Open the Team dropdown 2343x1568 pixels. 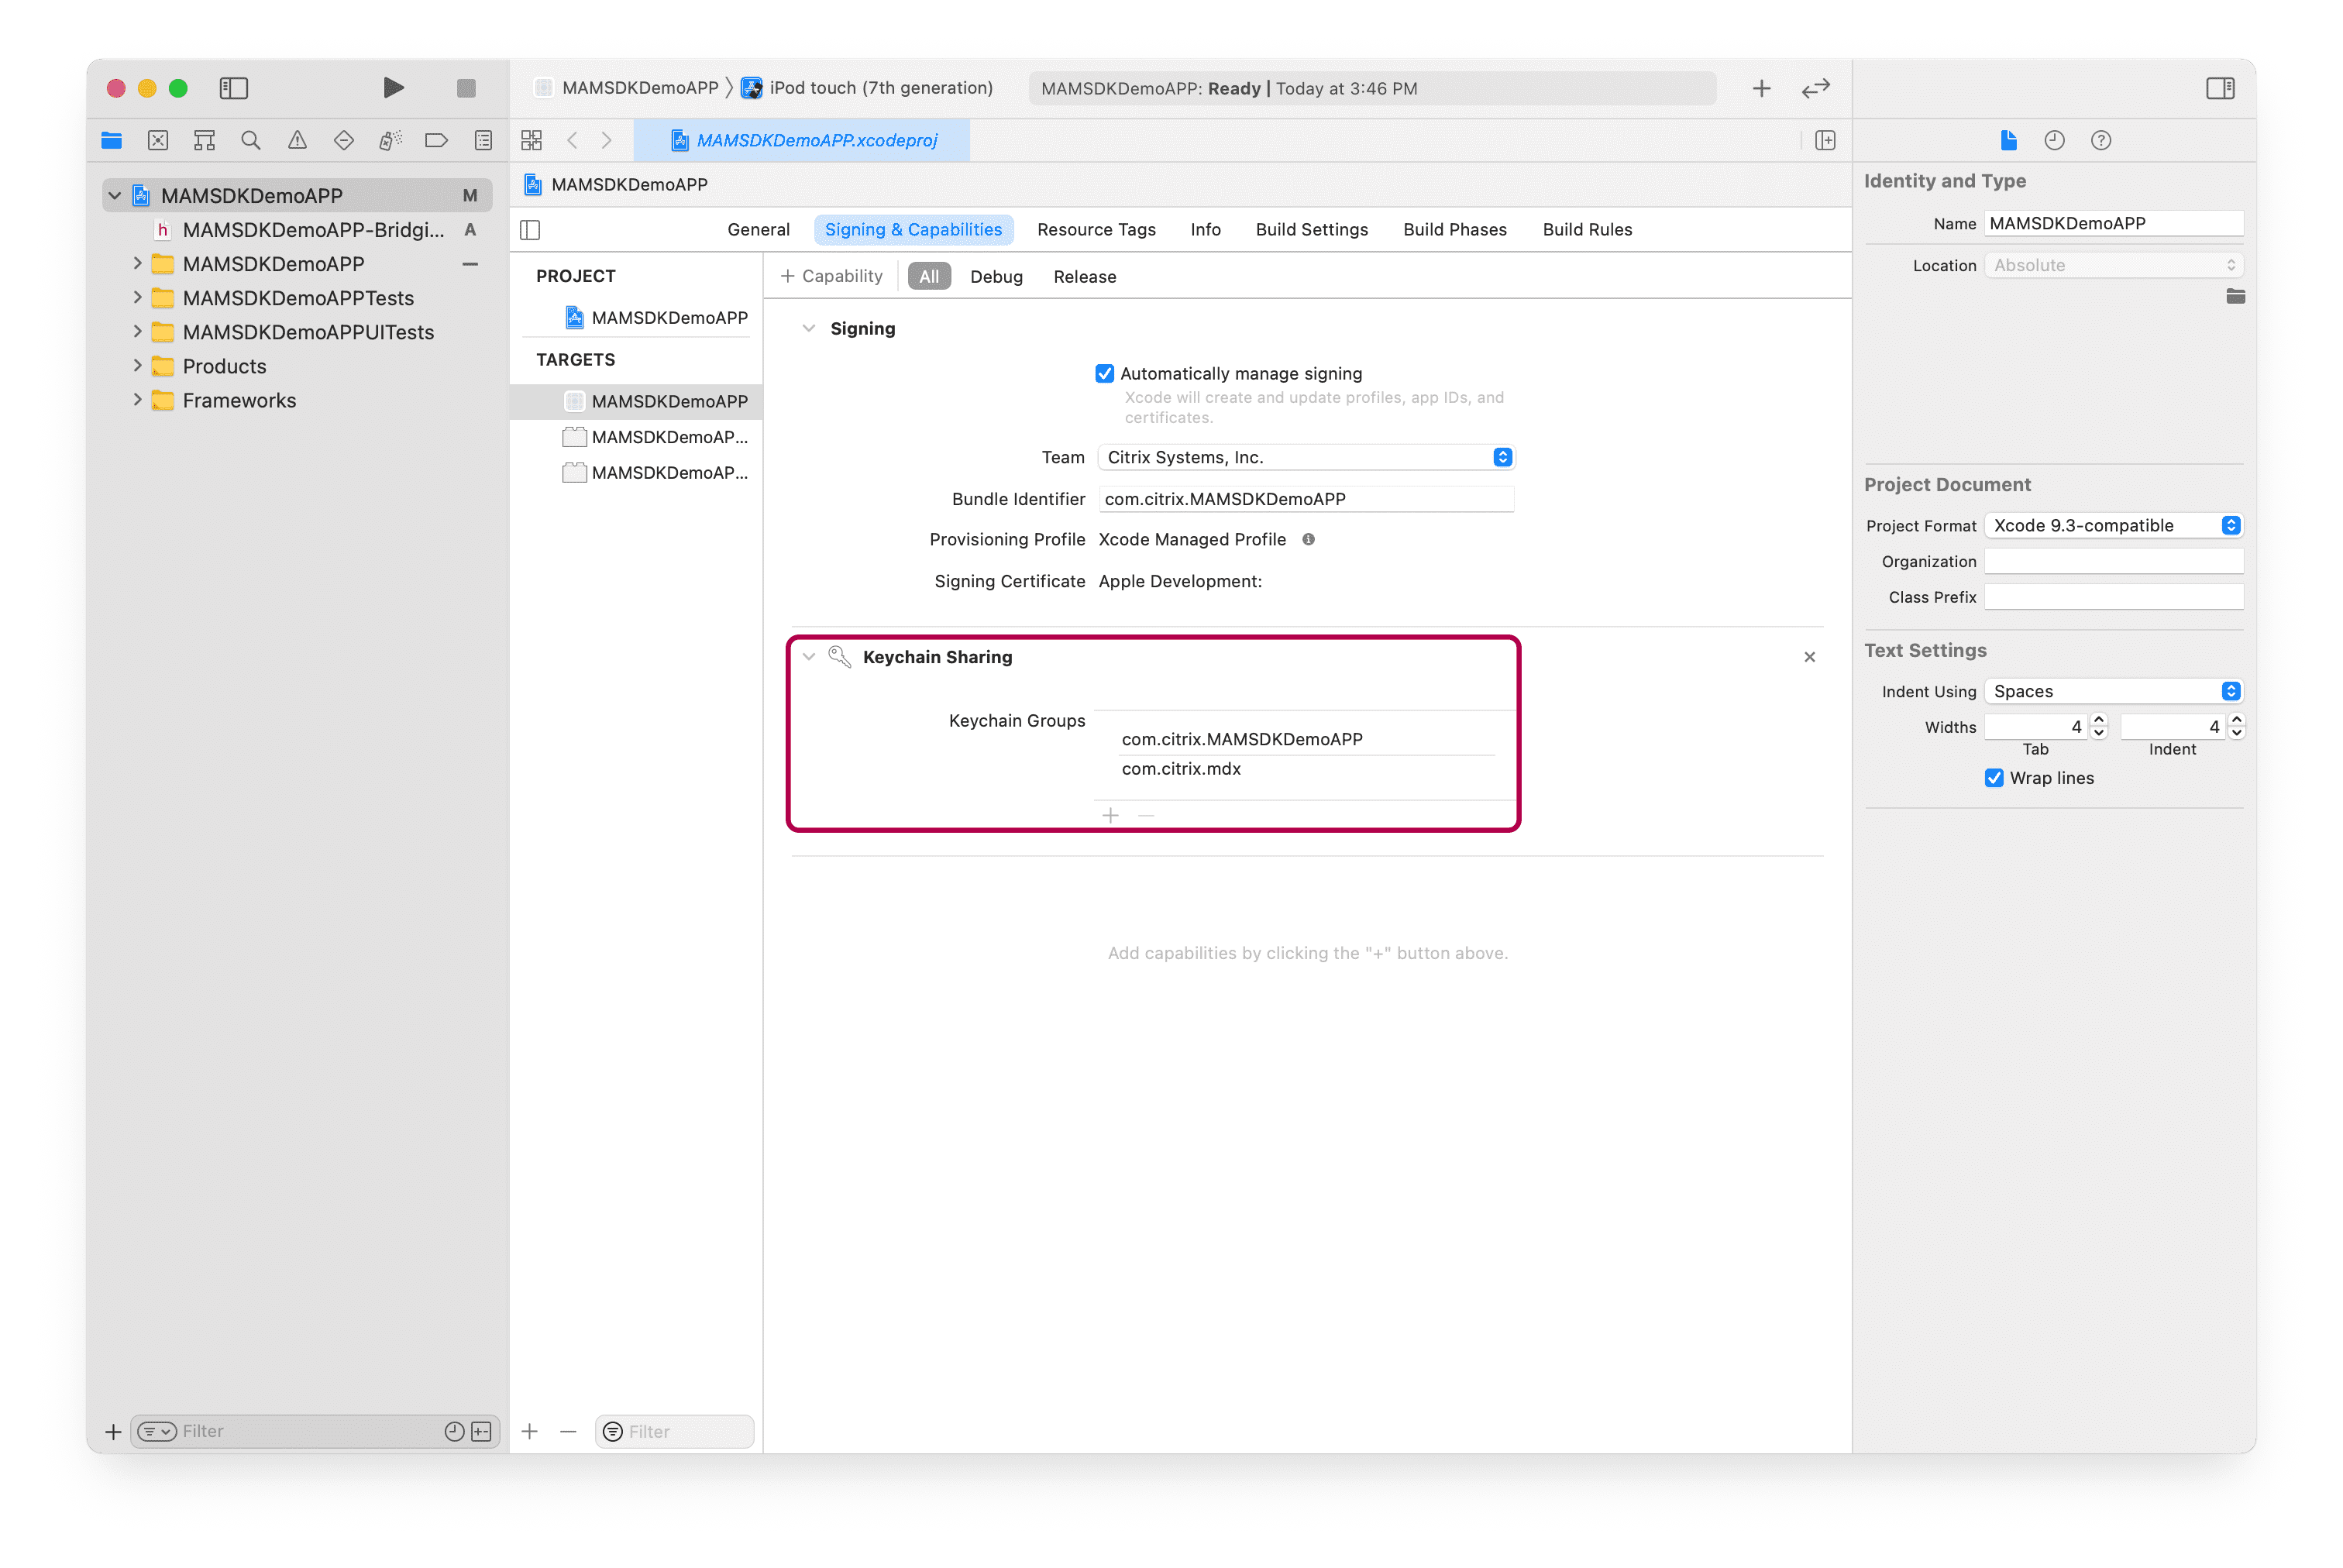[1306, 458]
